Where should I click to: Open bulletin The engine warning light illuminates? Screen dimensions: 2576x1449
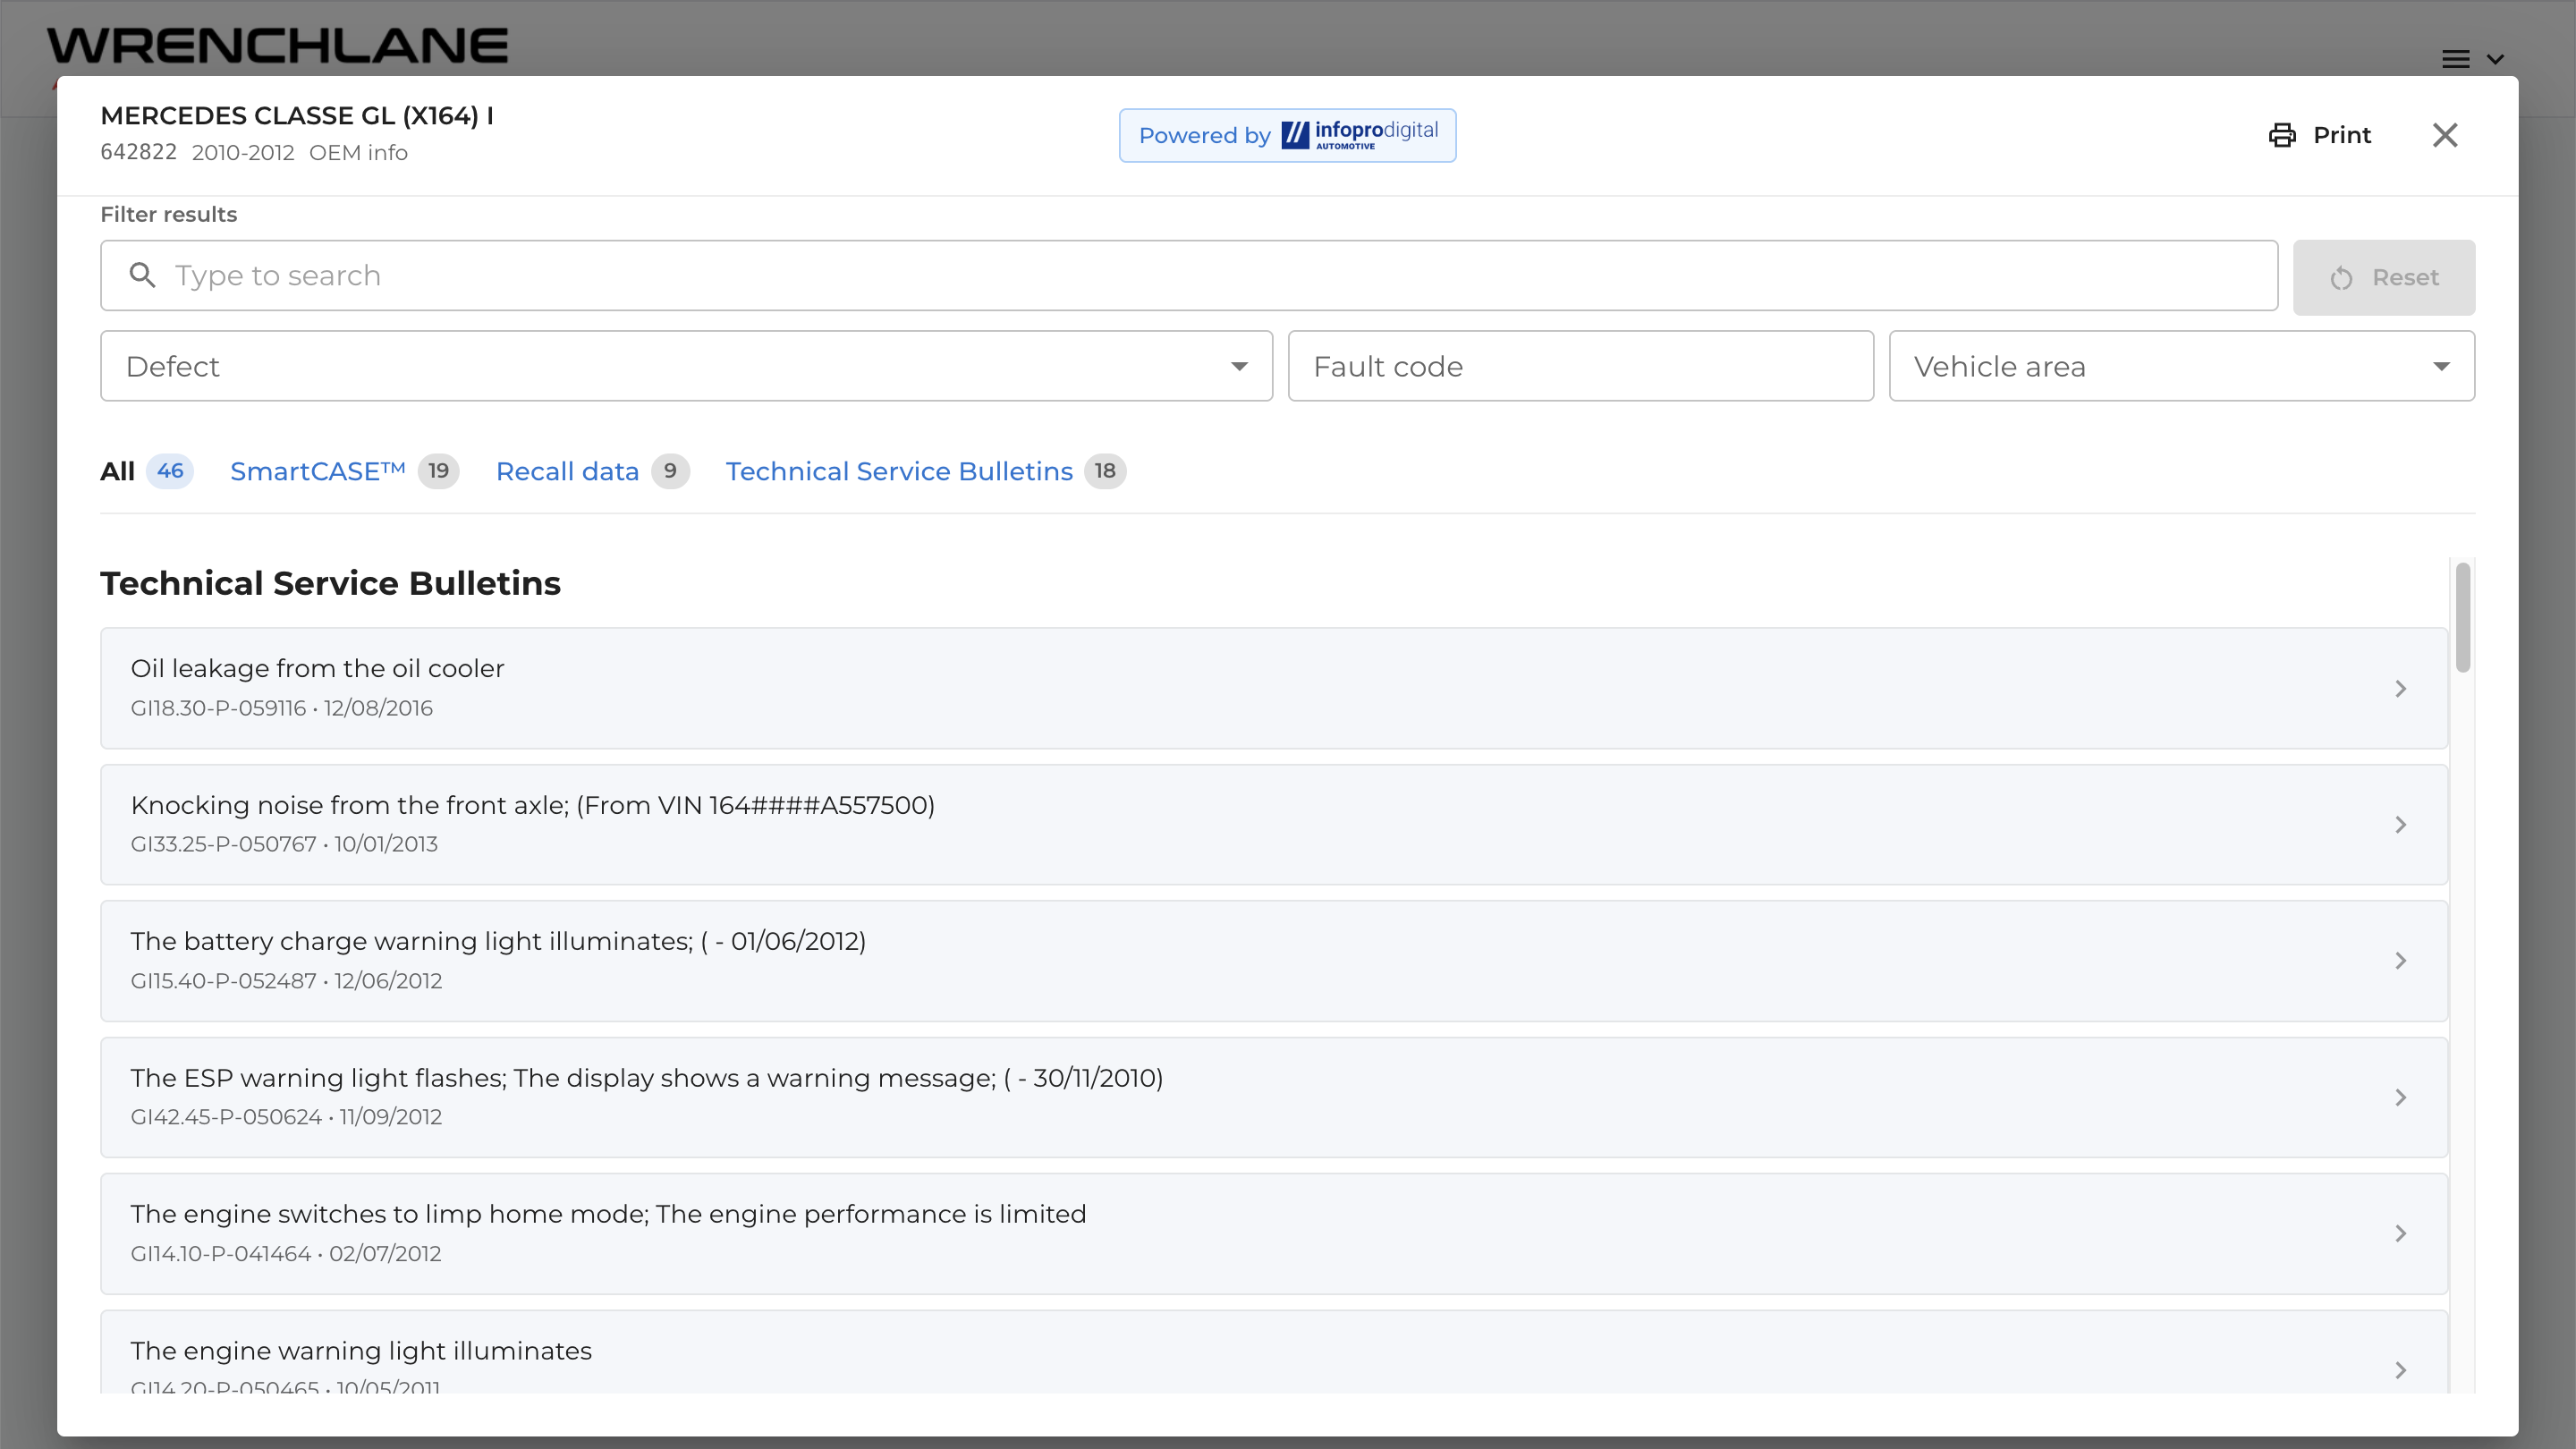coord(1274,1352)
